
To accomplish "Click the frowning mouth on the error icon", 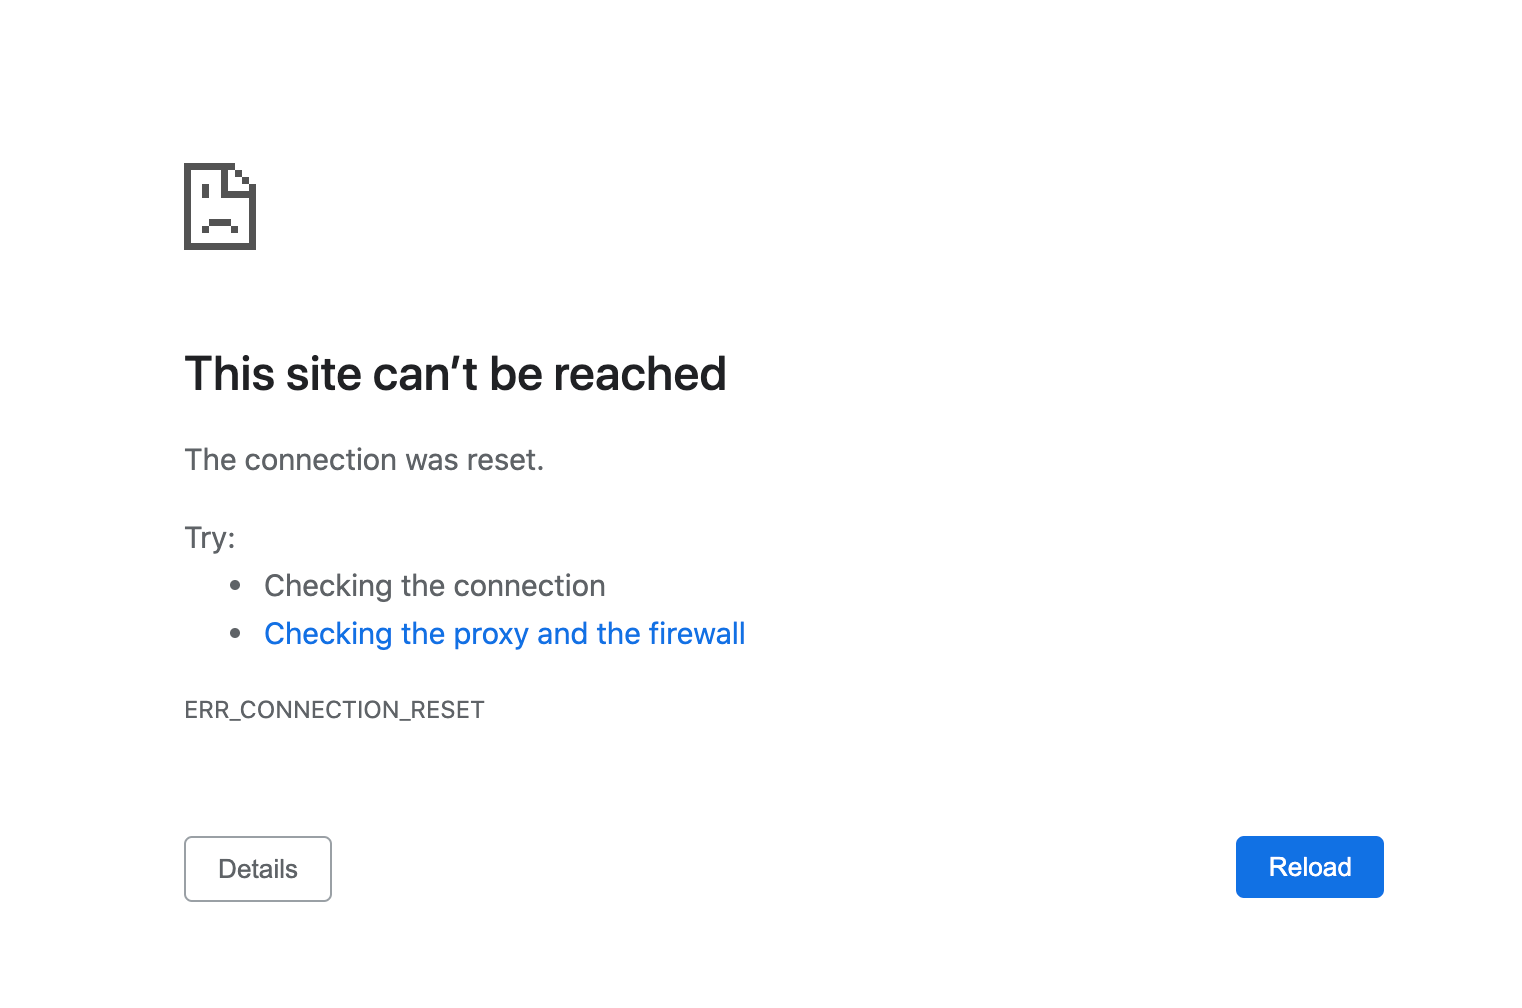I will (x=220, y=225).
